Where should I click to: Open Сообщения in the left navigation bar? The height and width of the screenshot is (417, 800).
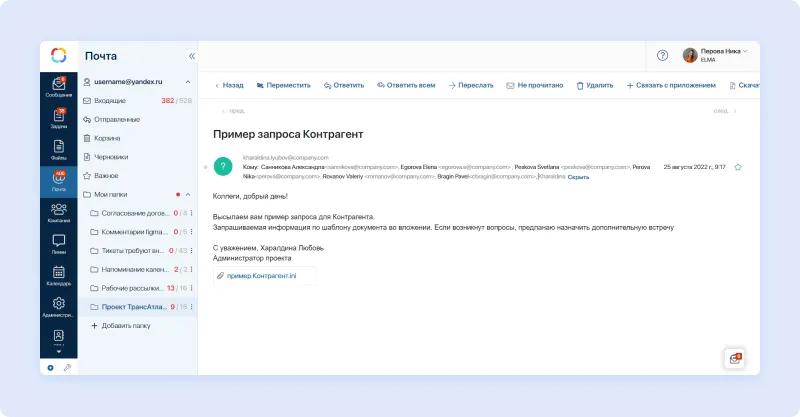(59, 87)
